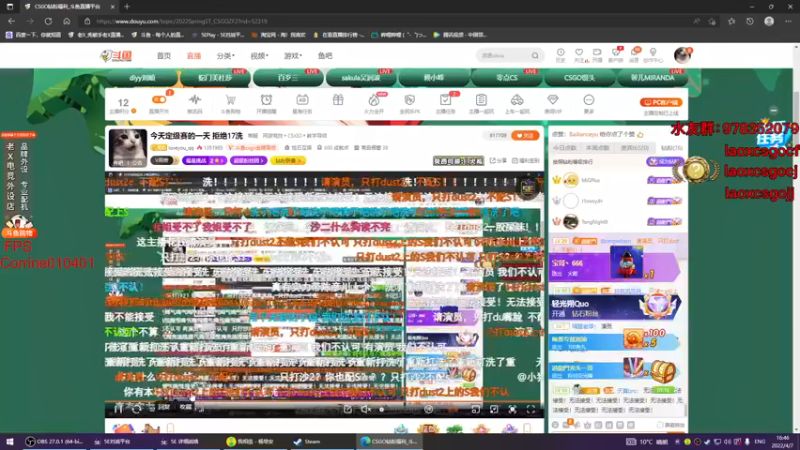
Task: Open the Windows Start button
Action: [x=9, y=442]
